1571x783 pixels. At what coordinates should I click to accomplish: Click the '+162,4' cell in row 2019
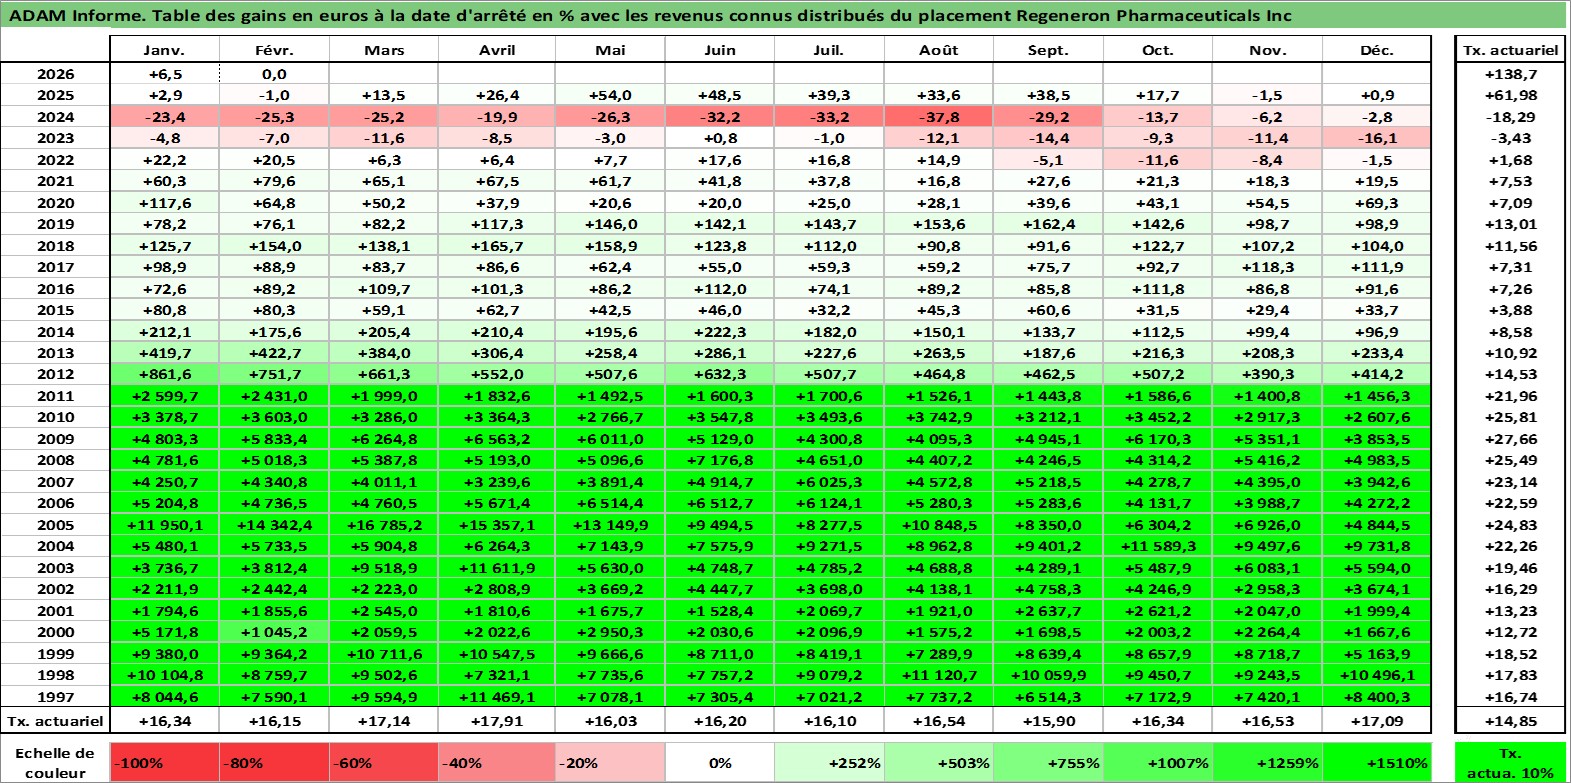click(1048, 224)
